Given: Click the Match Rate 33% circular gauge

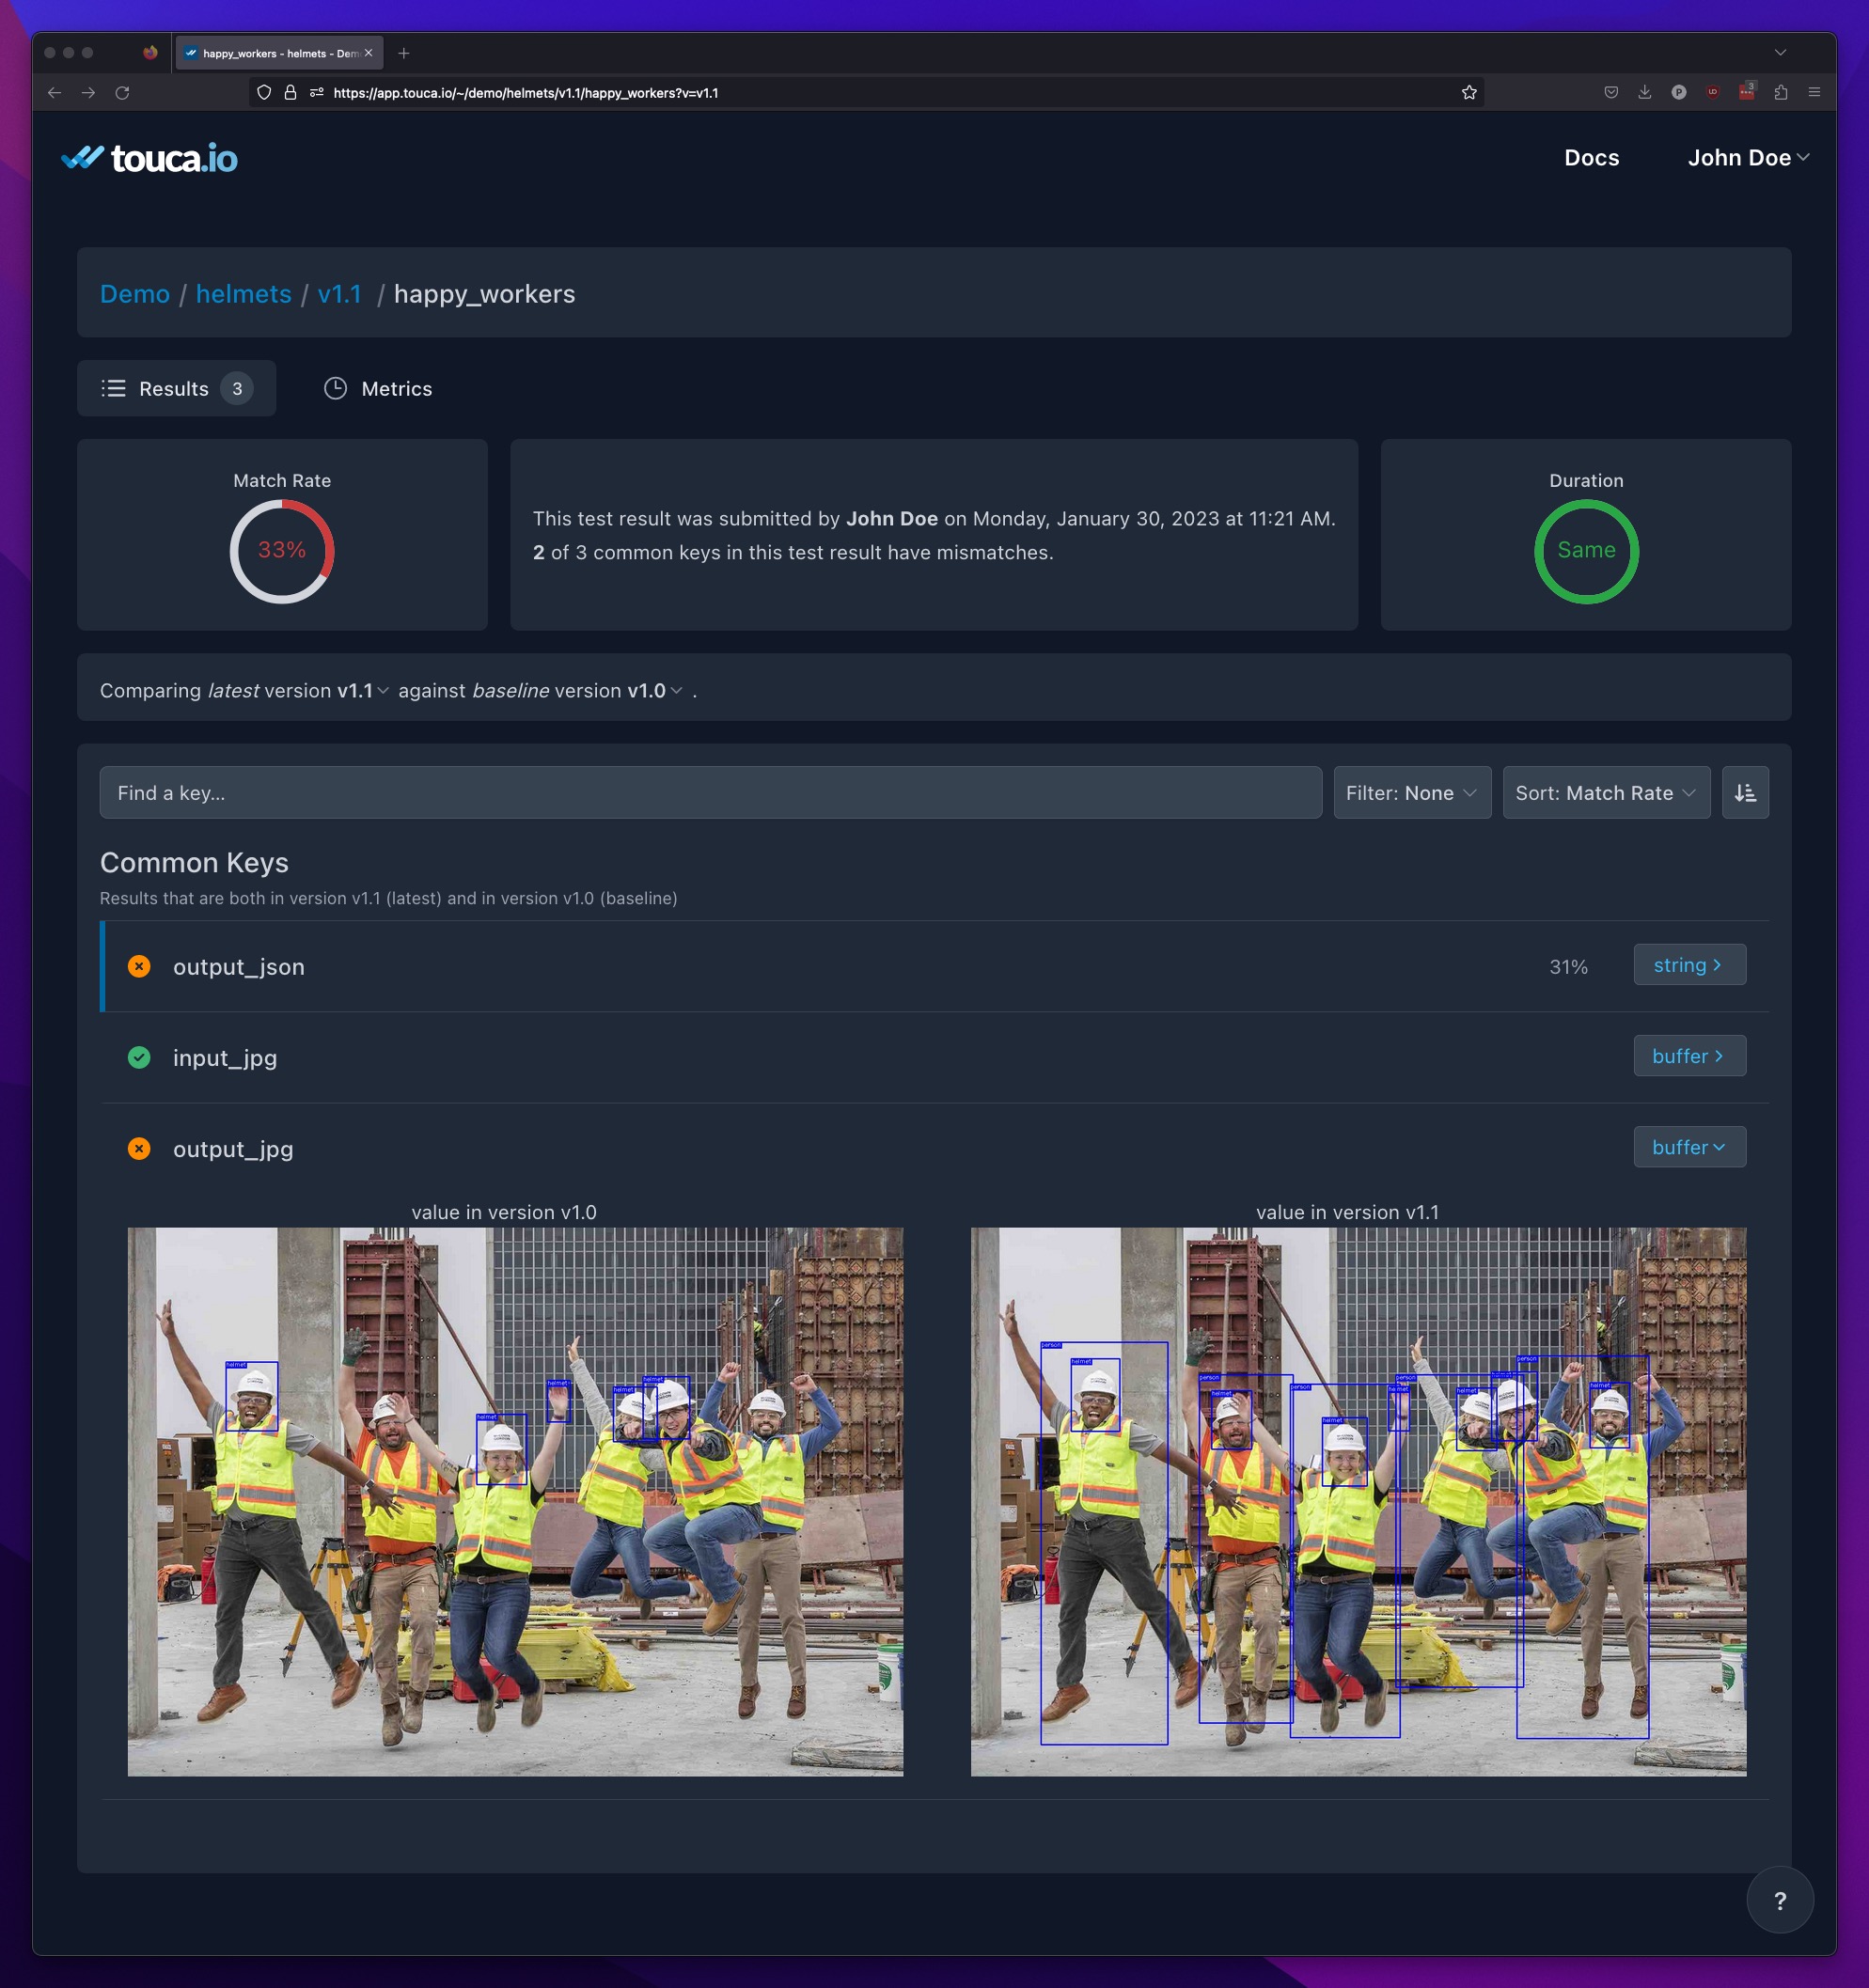Looking at the screenshot, I should pos(282,551).
